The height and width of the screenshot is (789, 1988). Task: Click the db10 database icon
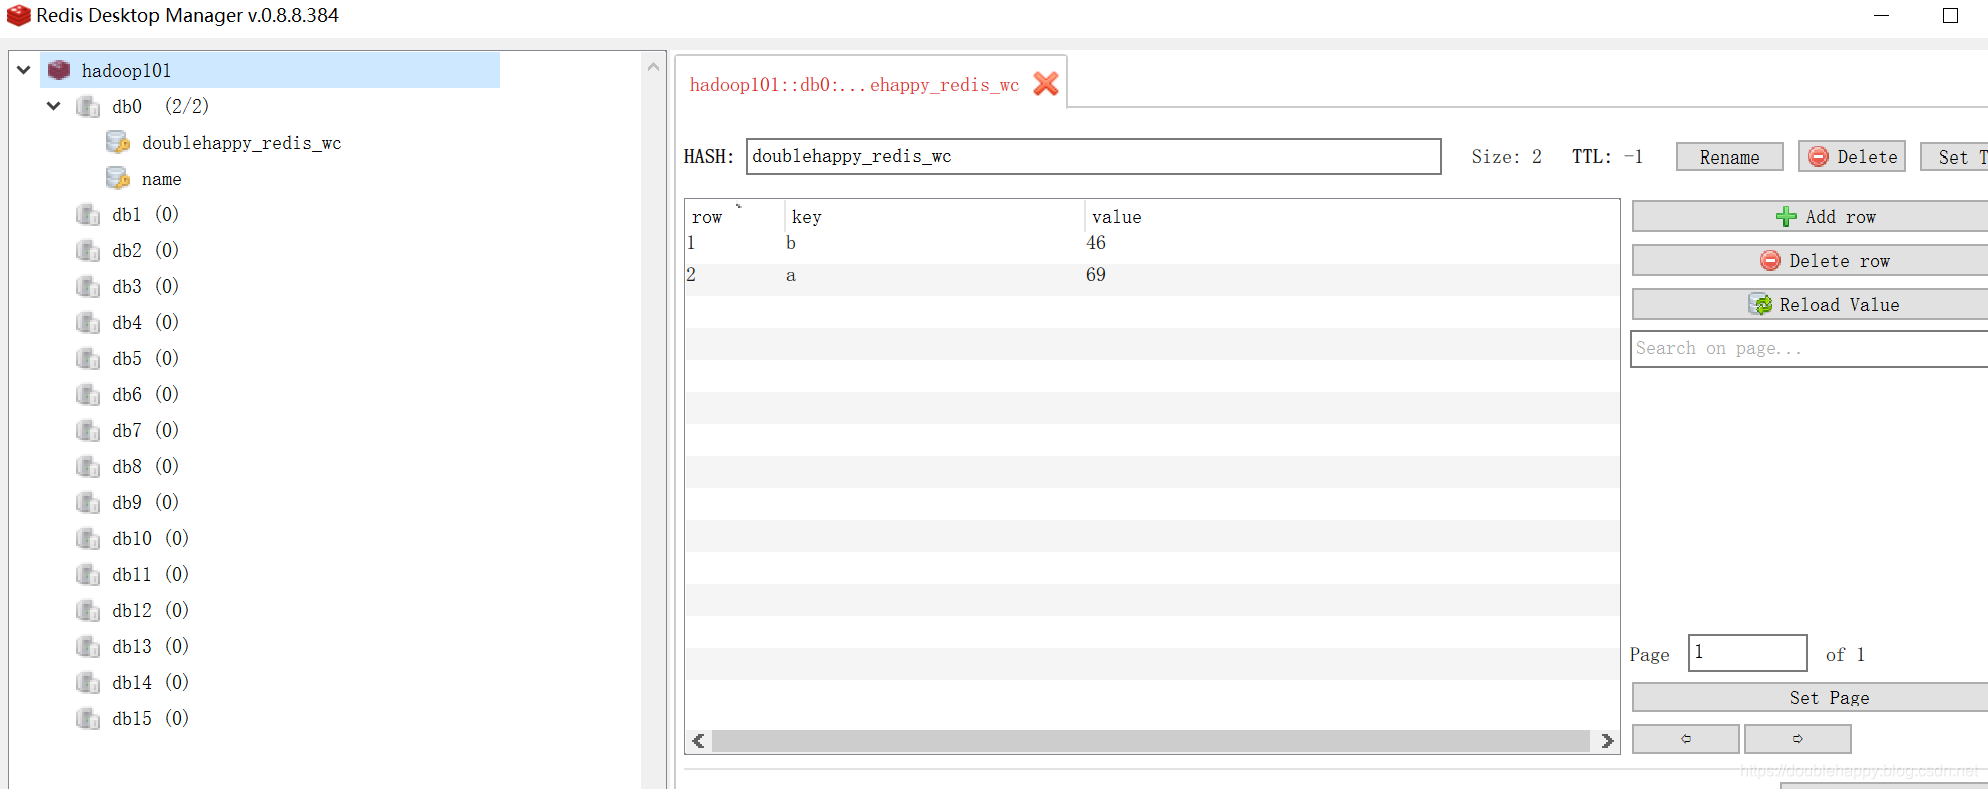pos(88,538)
